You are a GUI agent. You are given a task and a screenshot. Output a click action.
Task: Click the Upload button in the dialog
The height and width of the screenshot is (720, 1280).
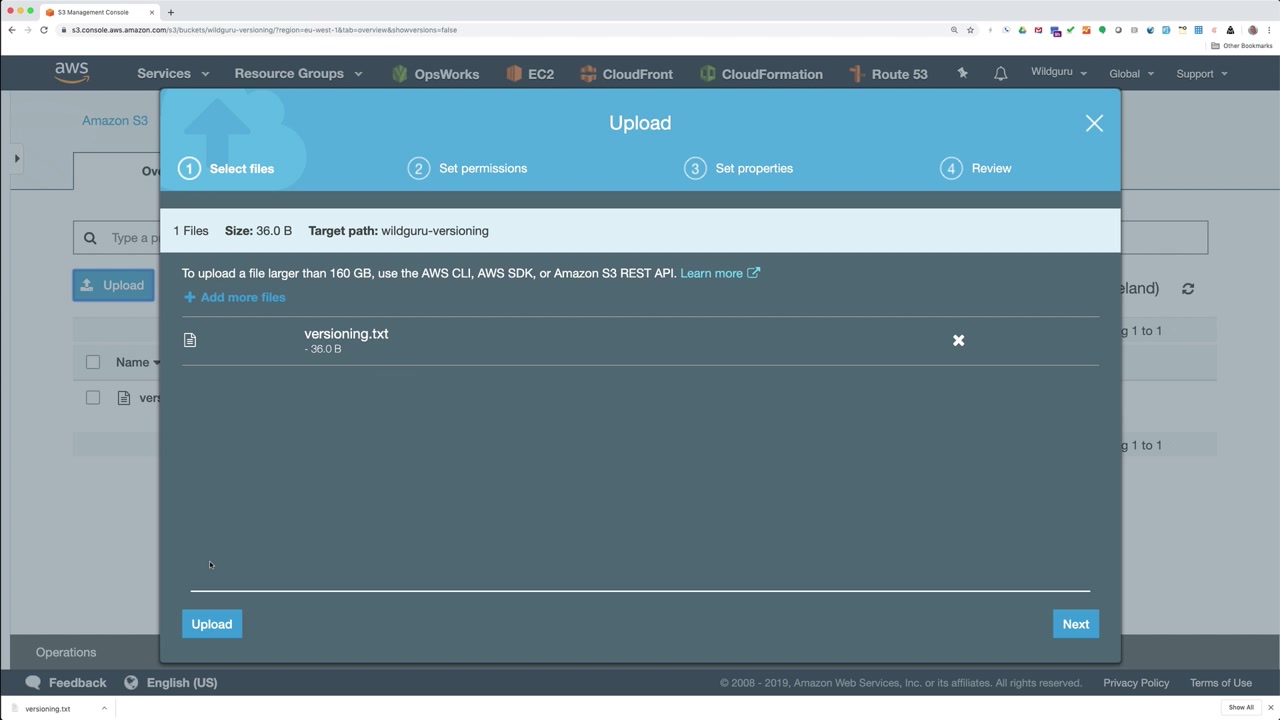click(x=212, y=624)
